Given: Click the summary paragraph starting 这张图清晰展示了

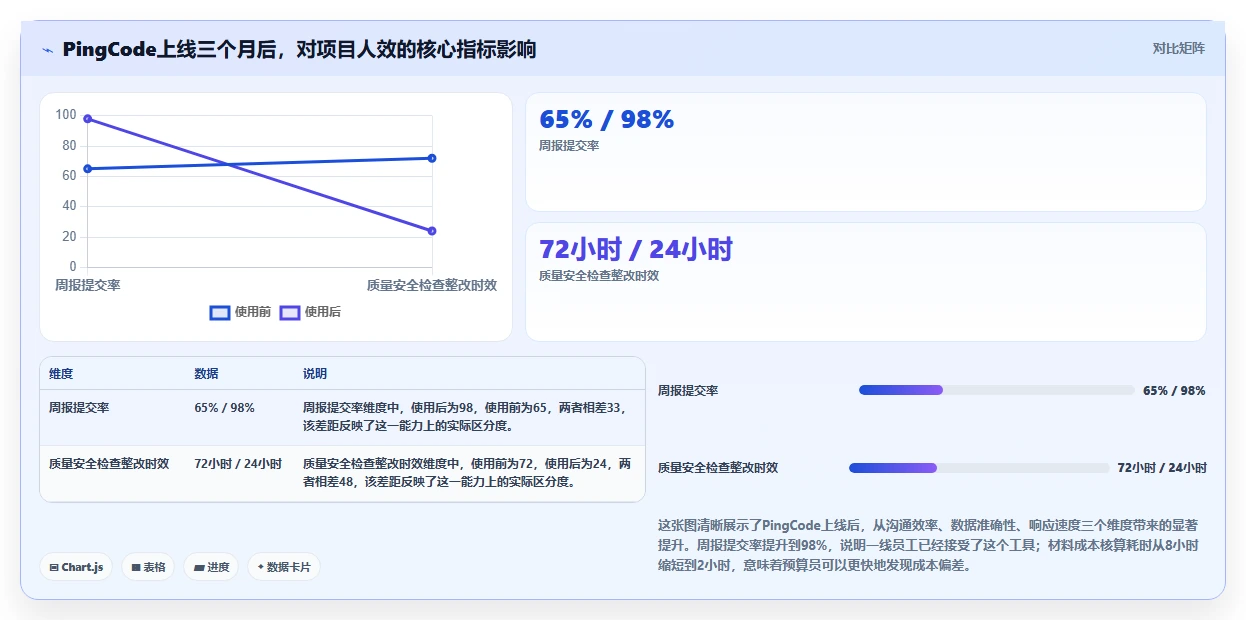Looking at the screenshot, I should tap(928, 545).
